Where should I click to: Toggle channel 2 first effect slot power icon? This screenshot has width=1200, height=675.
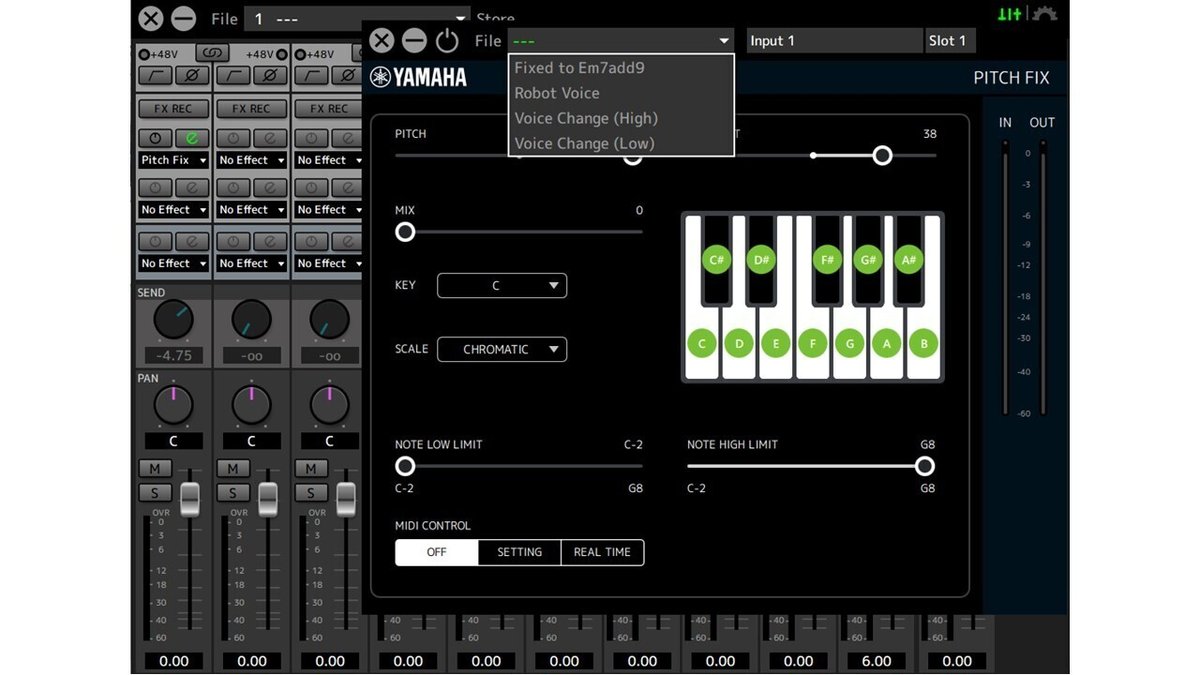click(234, 138)
